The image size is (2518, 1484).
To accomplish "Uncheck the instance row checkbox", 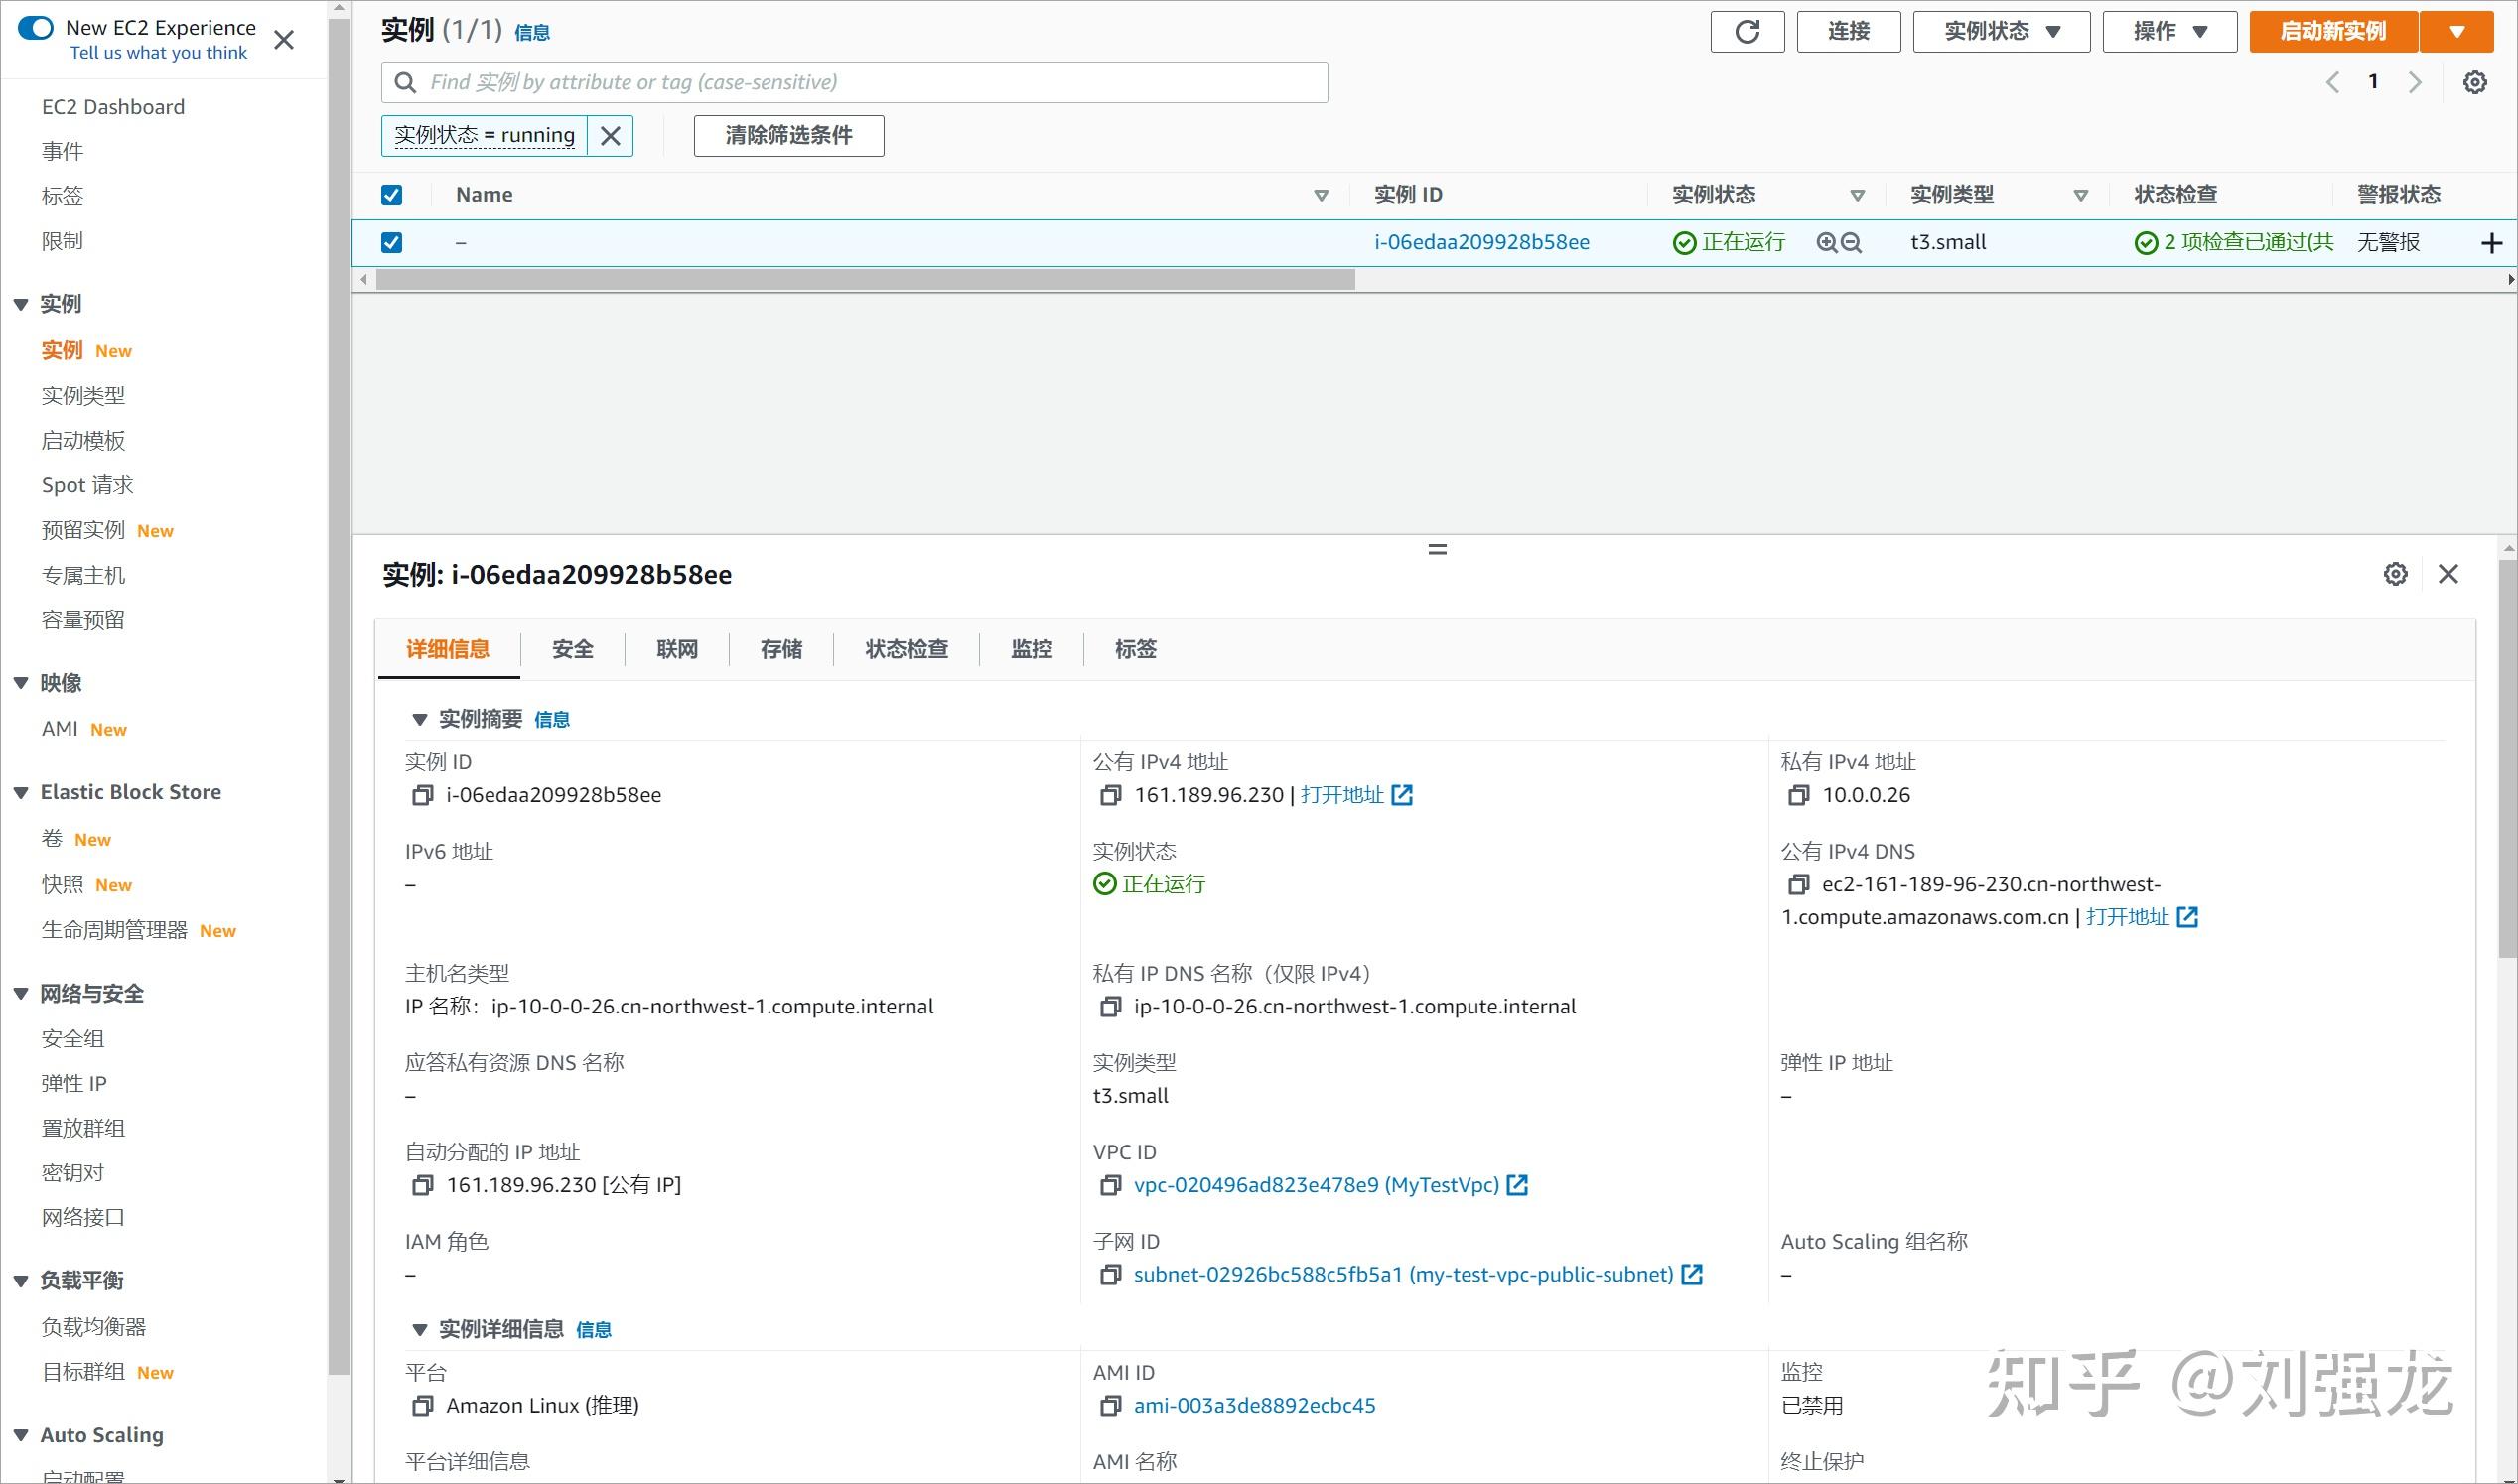I will 391,242.
